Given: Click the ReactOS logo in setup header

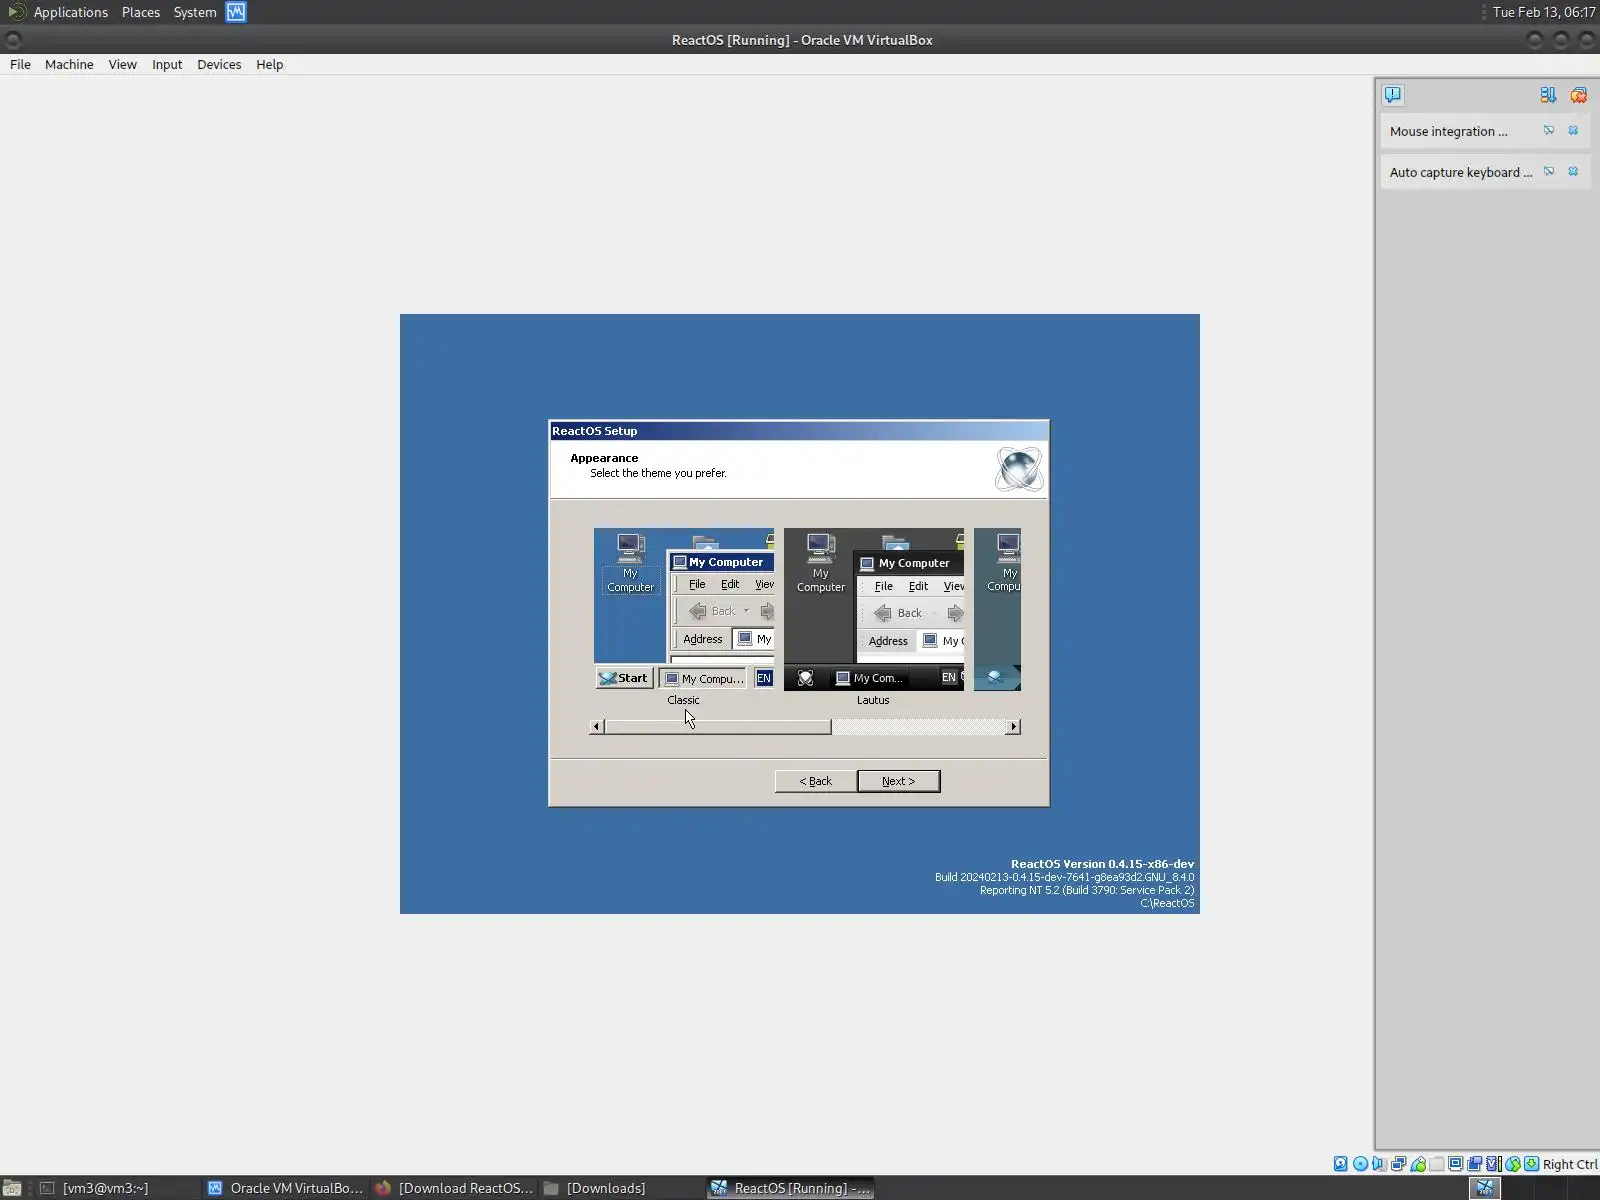Looking at the screenshot, I should tap(1019, 469).
